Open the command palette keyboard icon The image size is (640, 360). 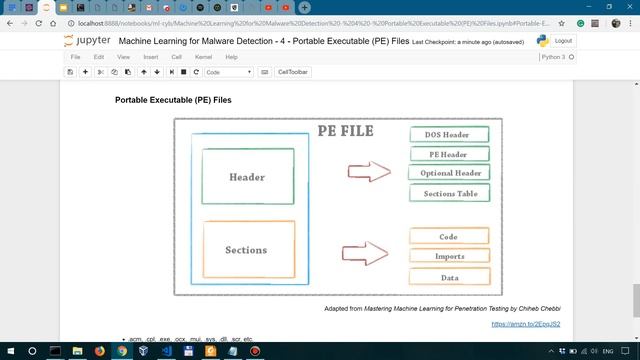pos(264,72)
